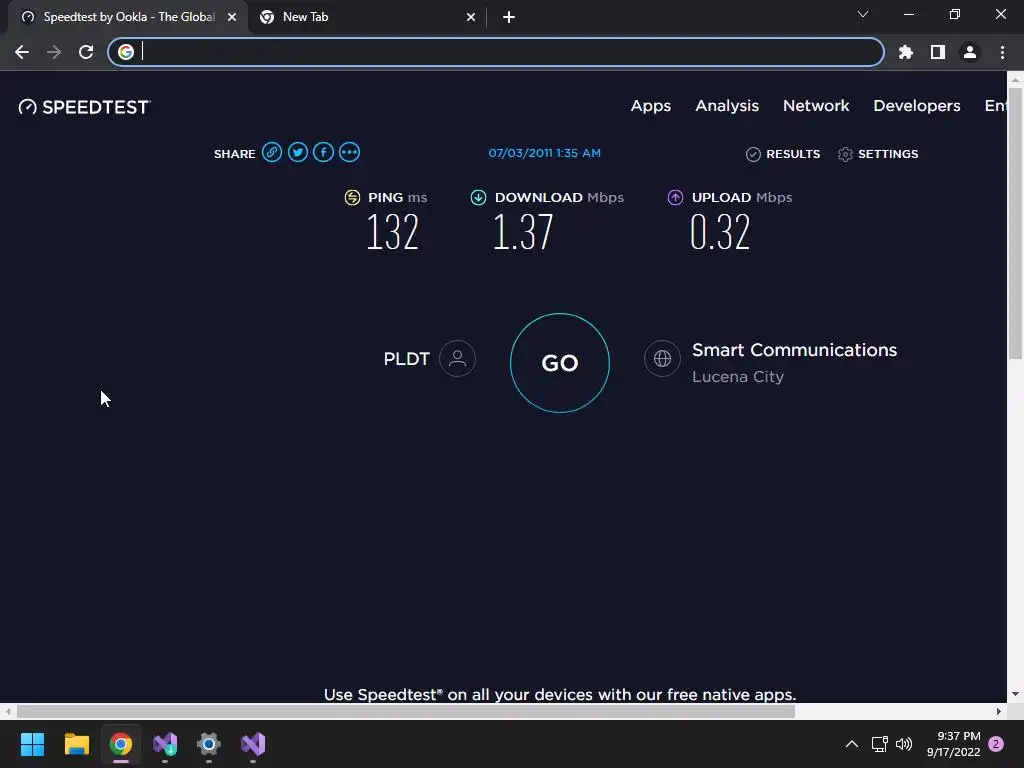Open File Explorer from taskbar
Image resolution: width=1024 pixels, height=768 pixels.
point(76,744)
